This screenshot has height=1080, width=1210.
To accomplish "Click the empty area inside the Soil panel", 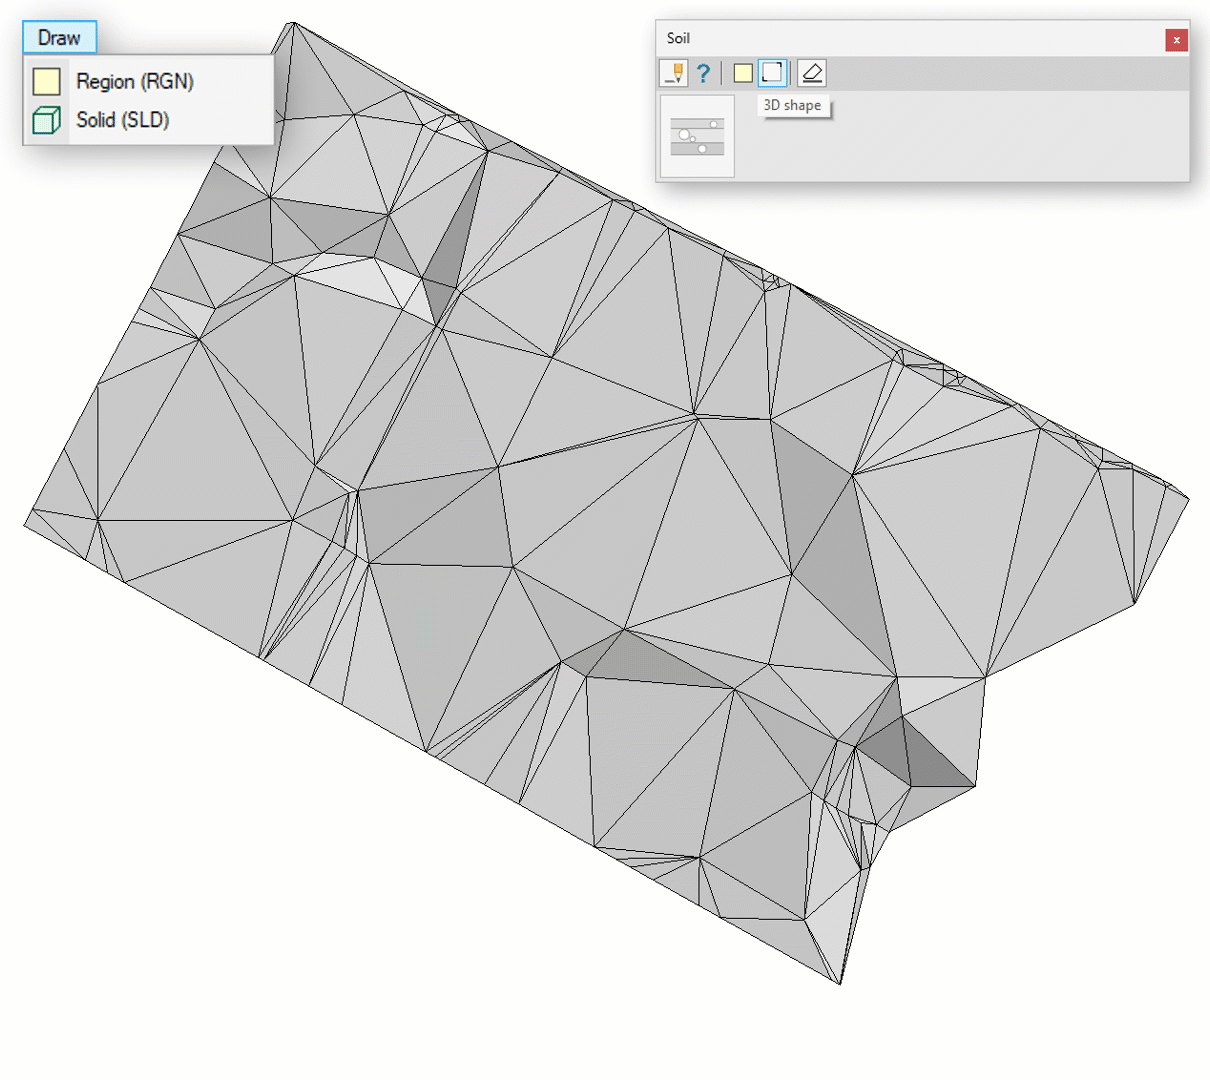I will (960, 140).
